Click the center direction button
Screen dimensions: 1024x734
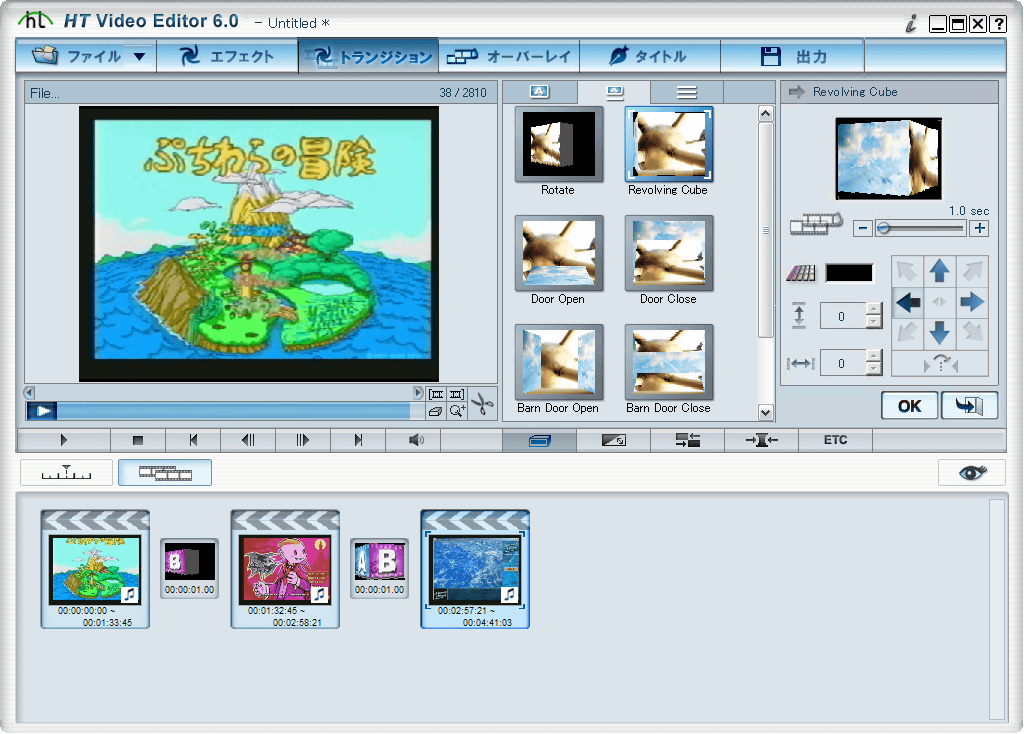click(x=940, y=302)
